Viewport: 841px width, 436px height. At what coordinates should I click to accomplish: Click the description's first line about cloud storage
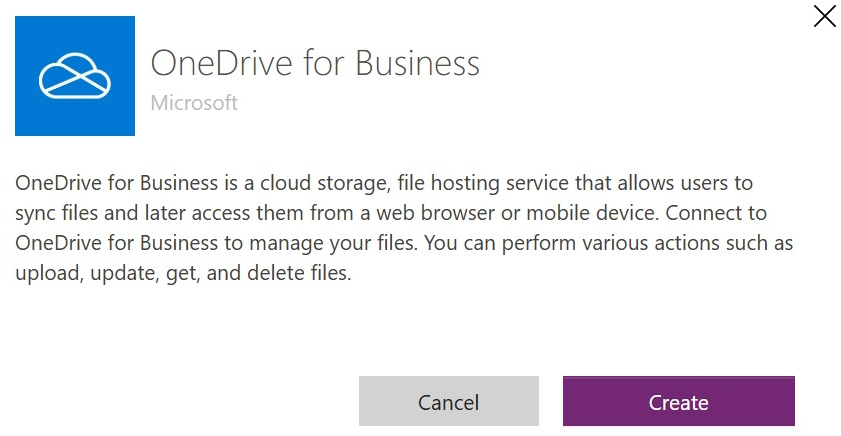coord(384,184)
